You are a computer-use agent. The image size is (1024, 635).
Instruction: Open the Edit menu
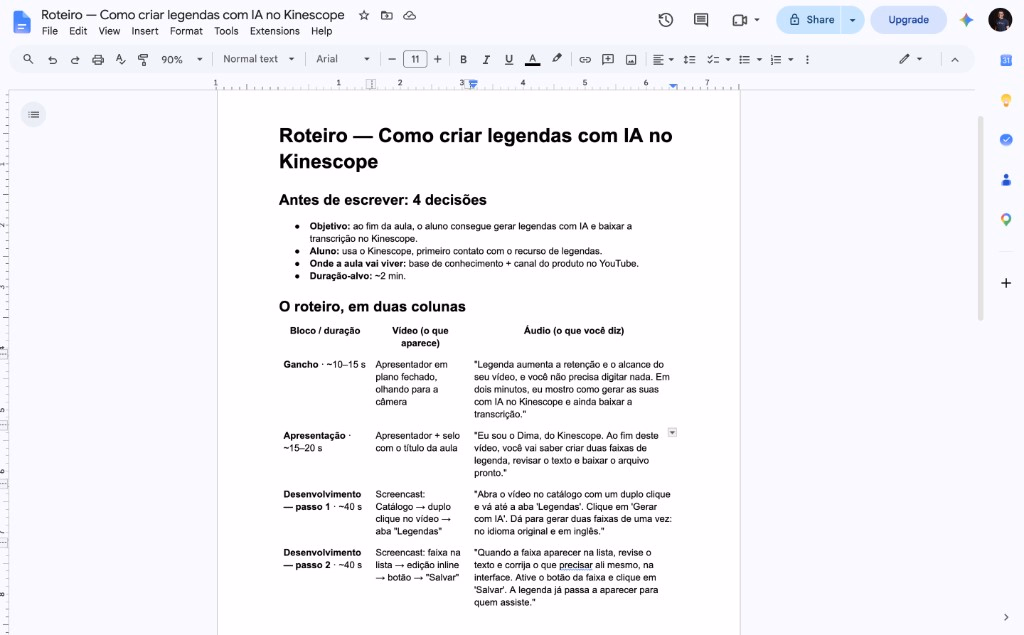(x=78, y=31)
